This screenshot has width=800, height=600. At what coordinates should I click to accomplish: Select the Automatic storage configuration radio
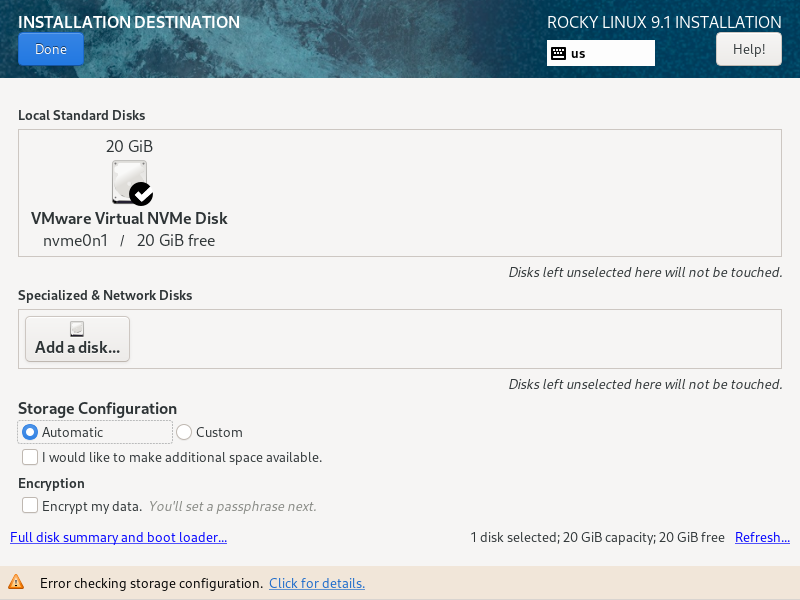[30, 432]
